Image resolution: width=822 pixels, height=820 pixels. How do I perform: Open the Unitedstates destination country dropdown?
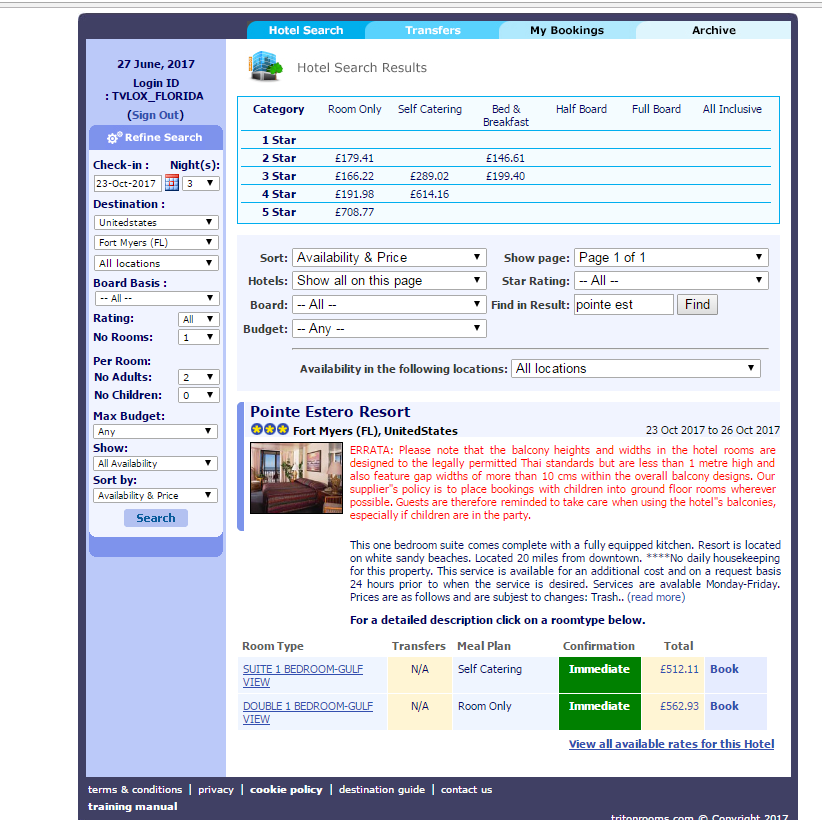tap(156, 222)
